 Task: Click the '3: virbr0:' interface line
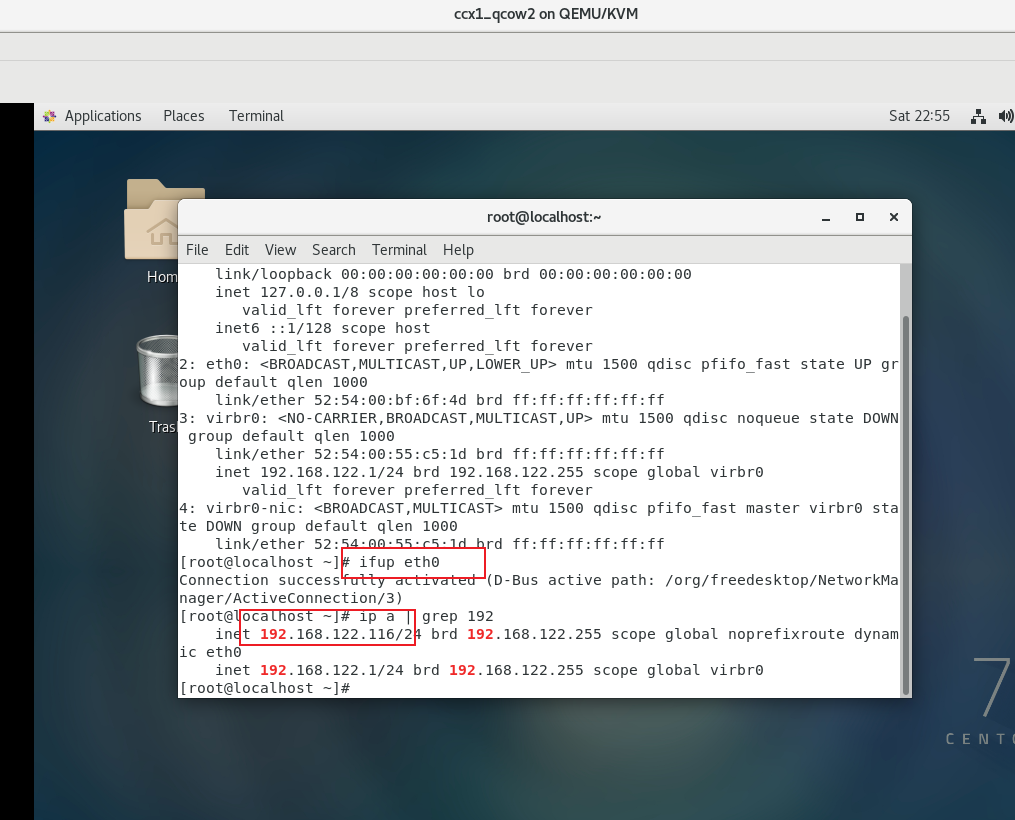pyautogui.click(x=539, y=418)
